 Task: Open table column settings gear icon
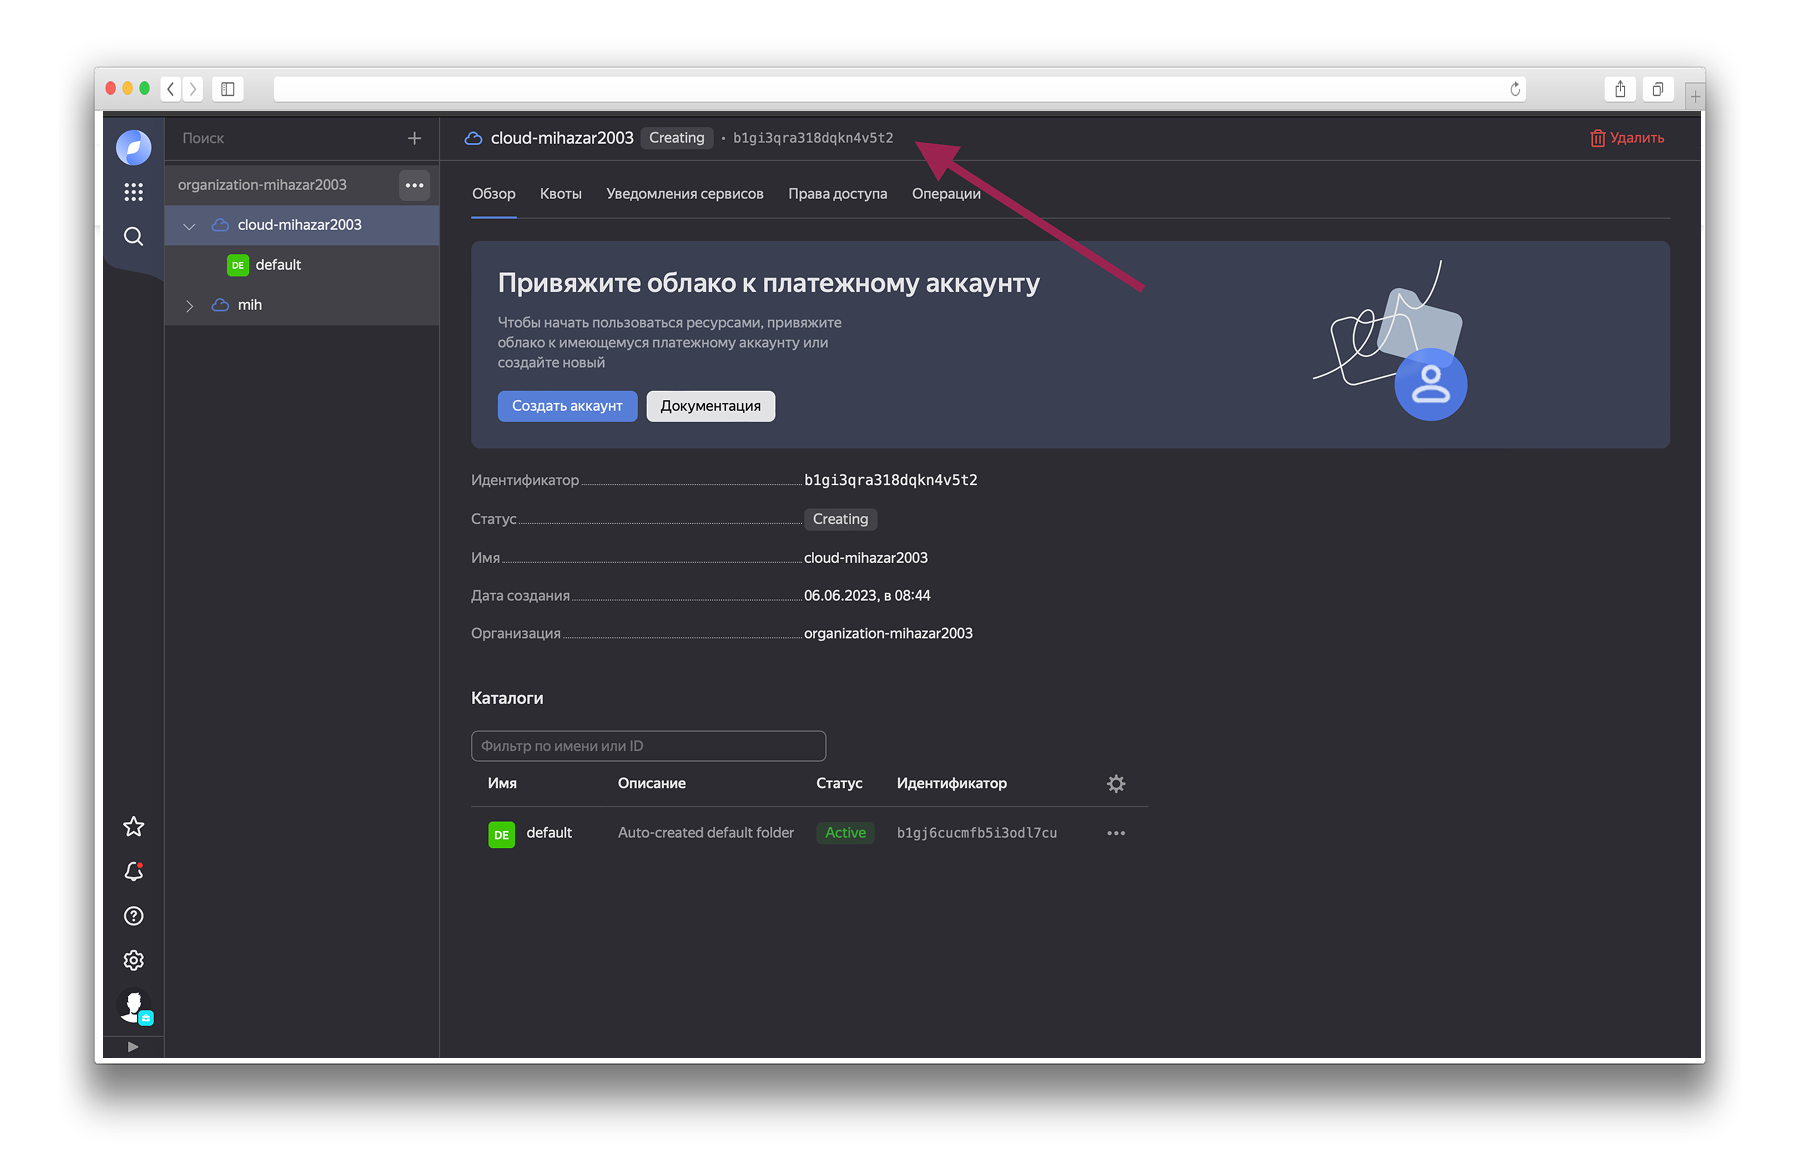pos(1116,784)
